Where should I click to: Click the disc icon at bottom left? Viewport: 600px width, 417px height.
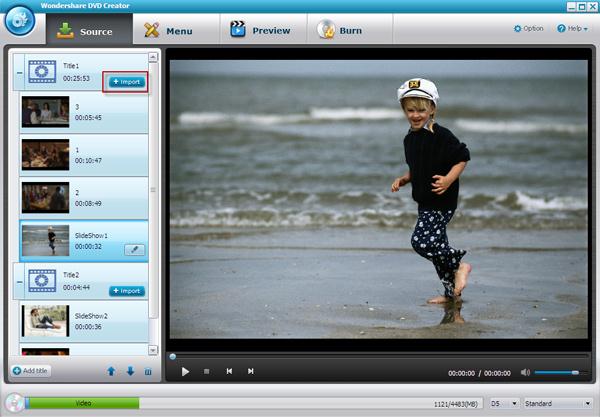click(15, 403)
